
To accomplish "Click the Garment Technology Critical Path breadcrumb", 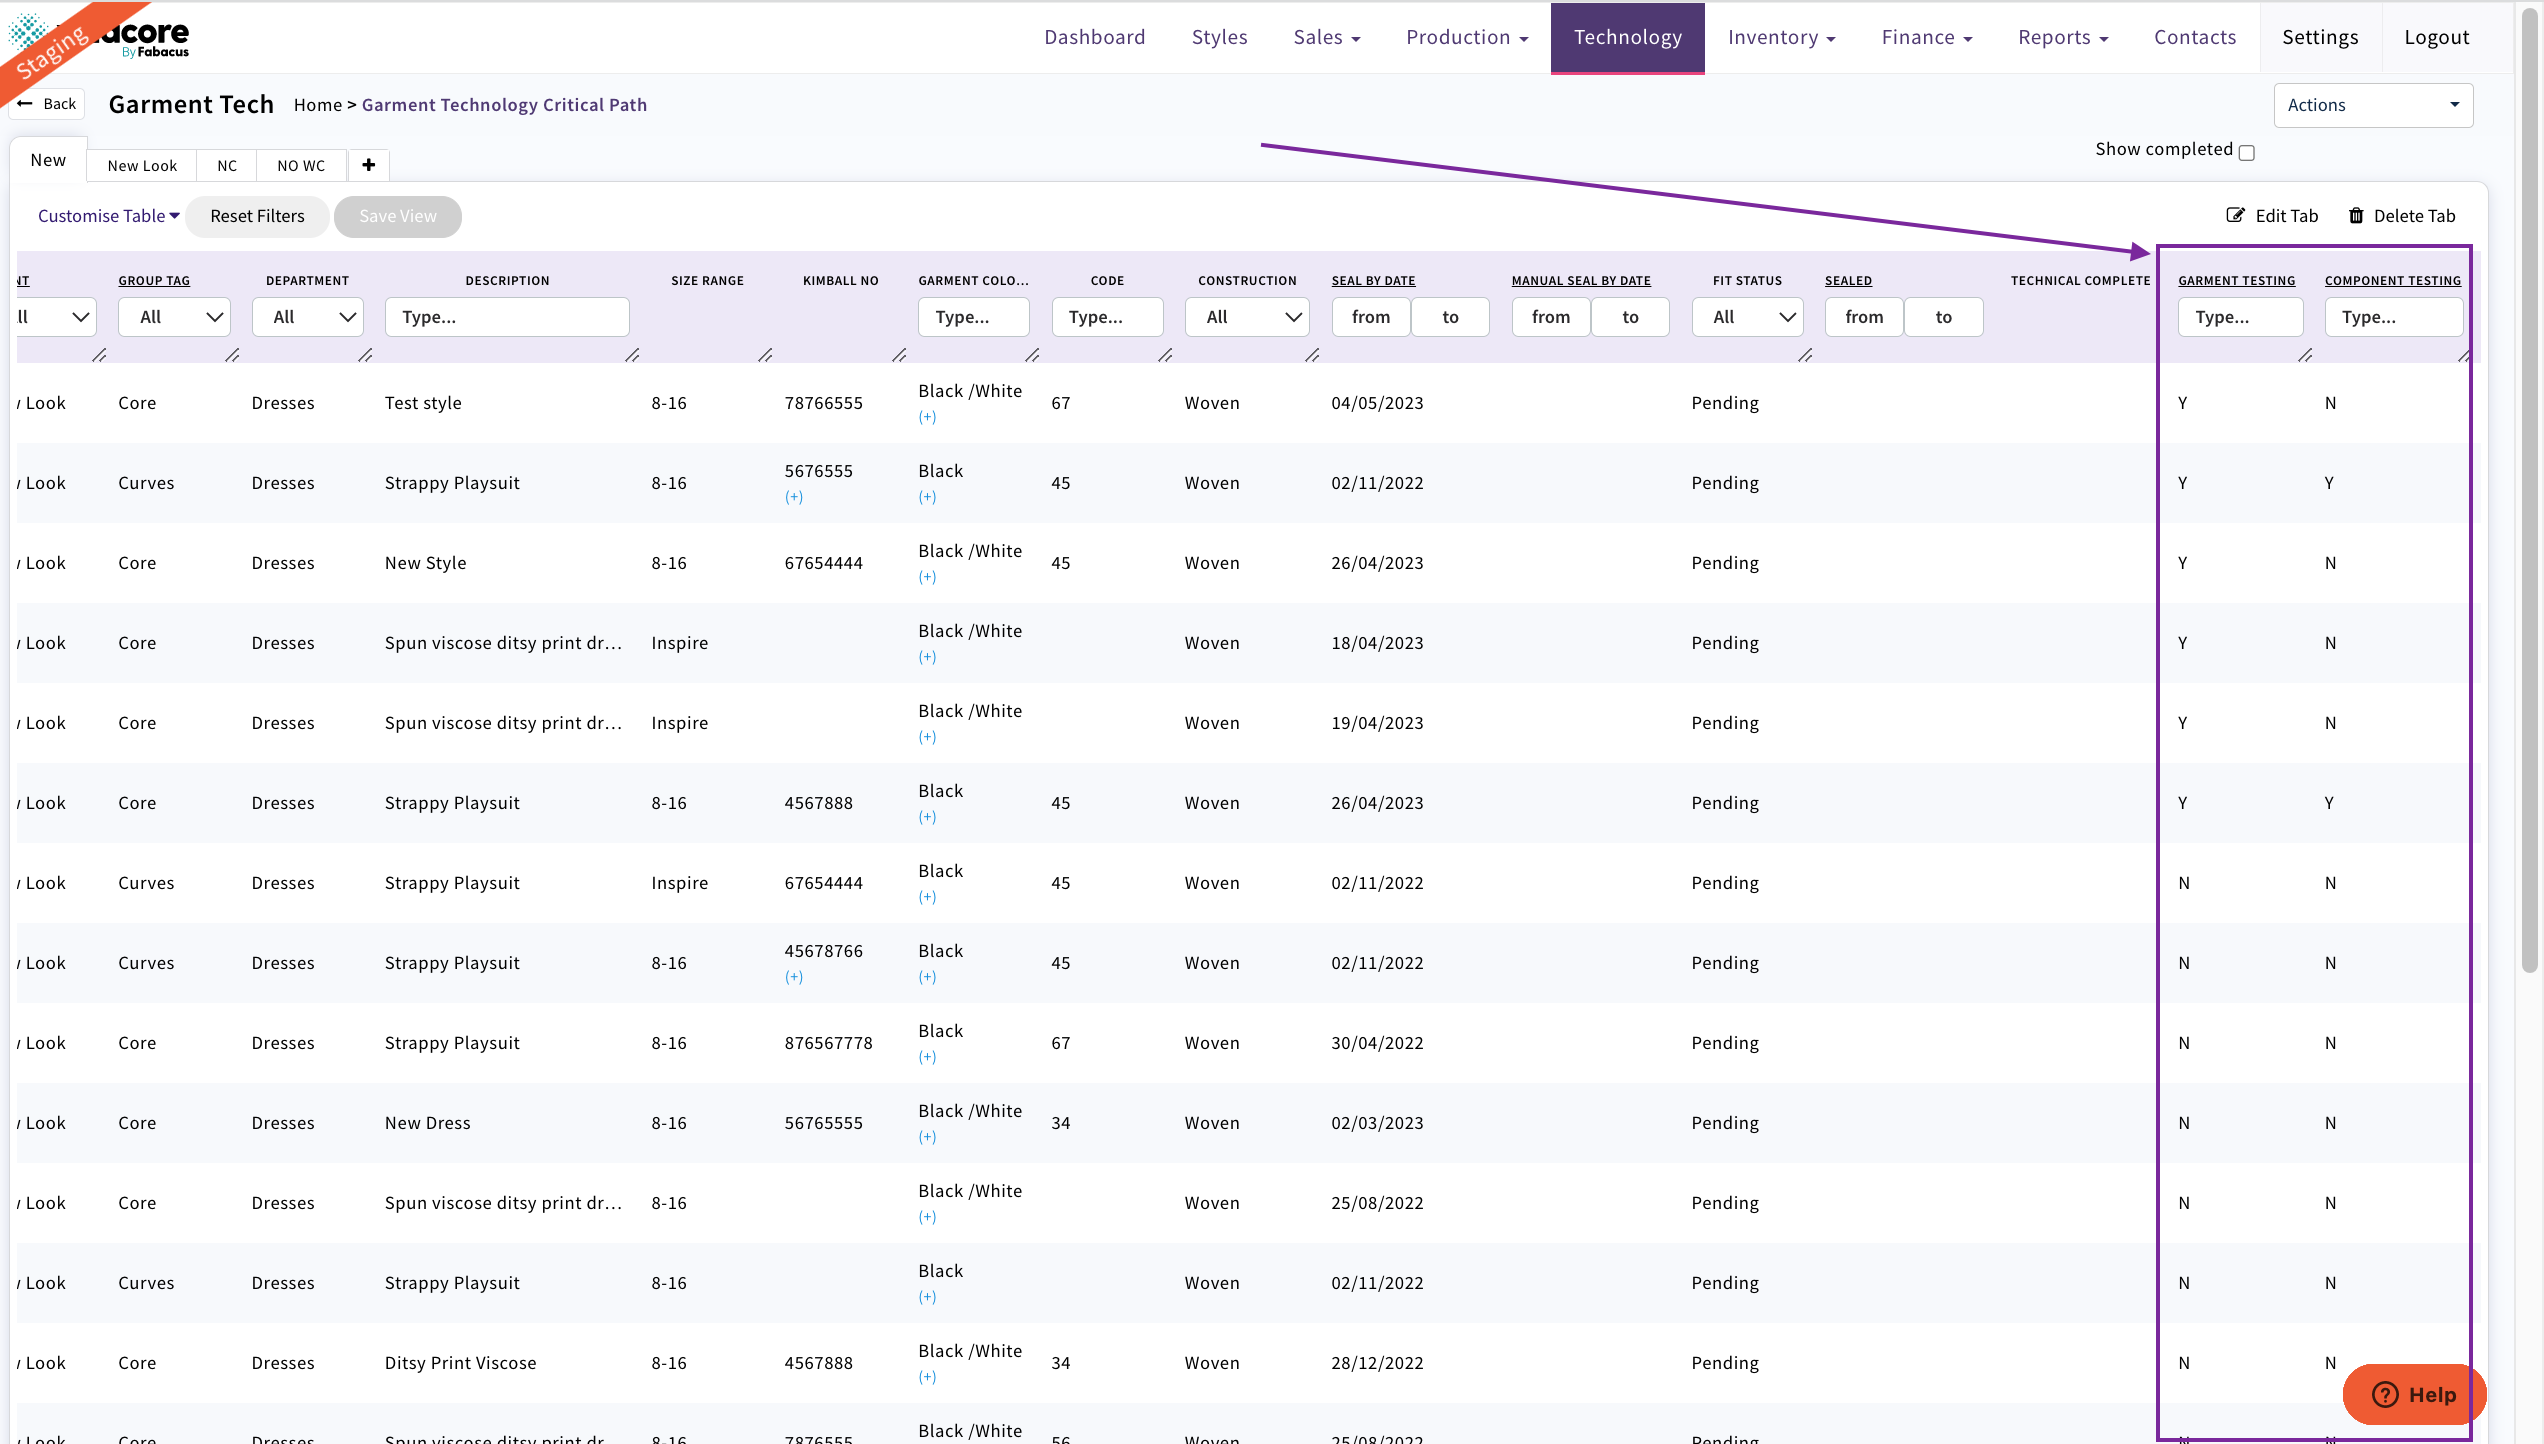I will tap(504, 105).
